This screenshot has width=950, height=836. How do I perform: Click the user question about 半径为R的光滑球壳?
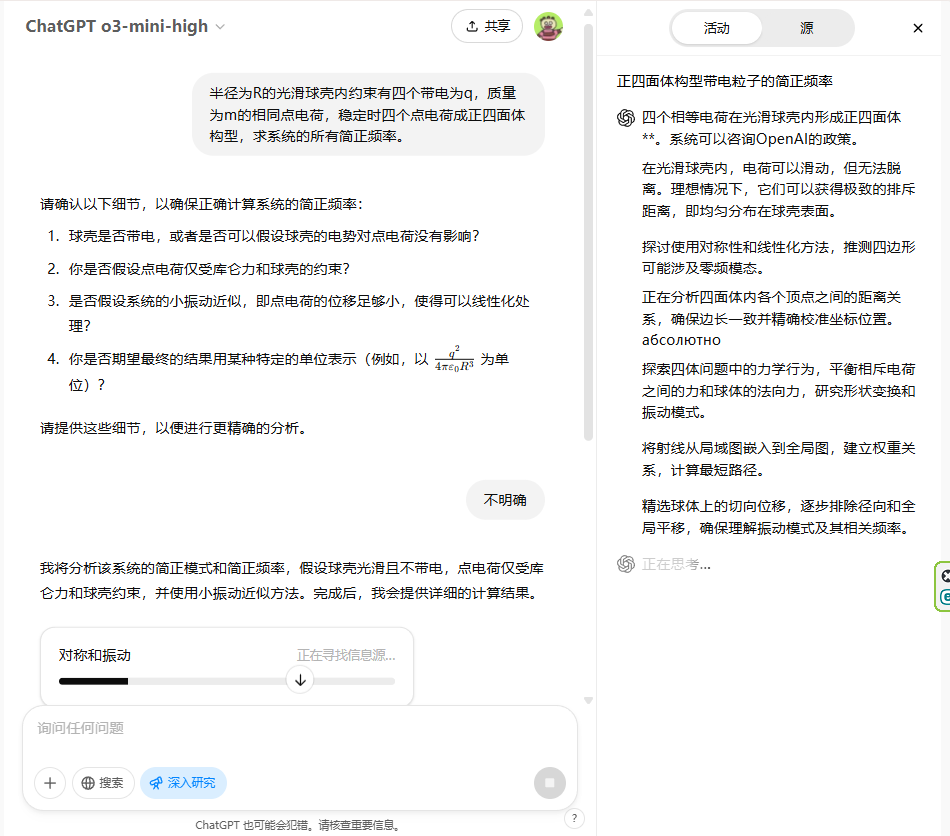pyautogui.click(x=368, y=114)
